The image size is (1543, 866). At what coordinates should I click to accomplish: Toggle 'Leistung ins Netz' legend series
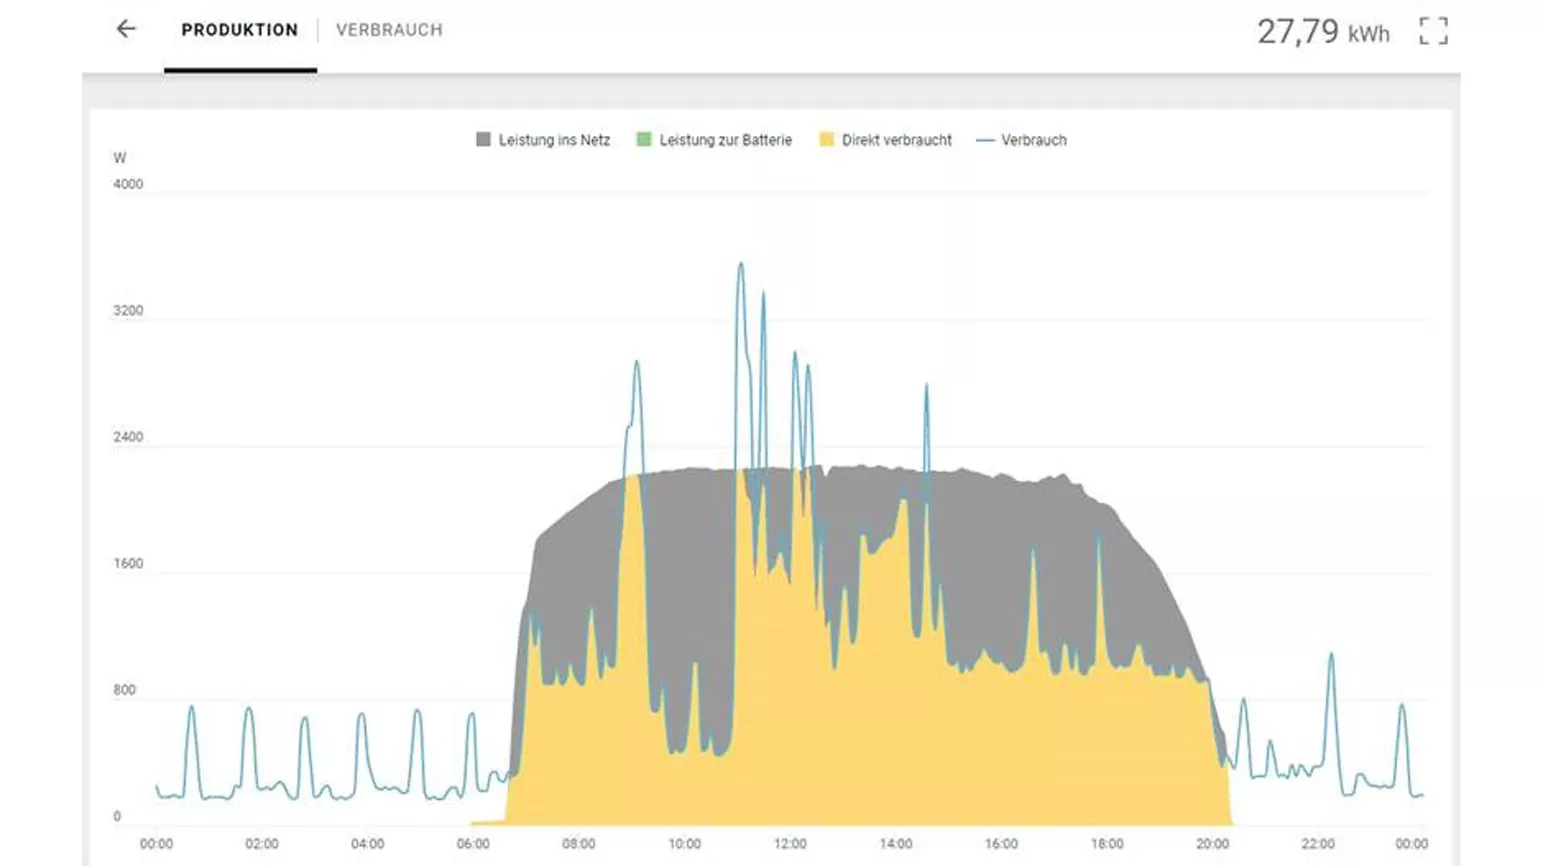[x=543, y=140]
